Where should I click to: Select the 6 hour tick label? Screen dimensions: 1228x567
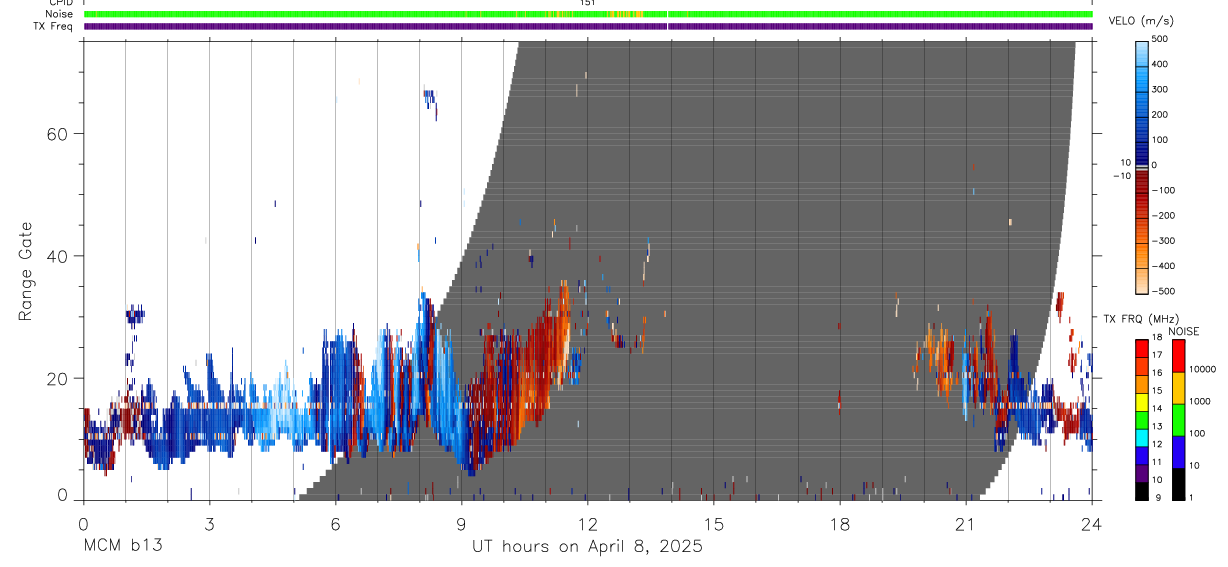click(336, 523)
